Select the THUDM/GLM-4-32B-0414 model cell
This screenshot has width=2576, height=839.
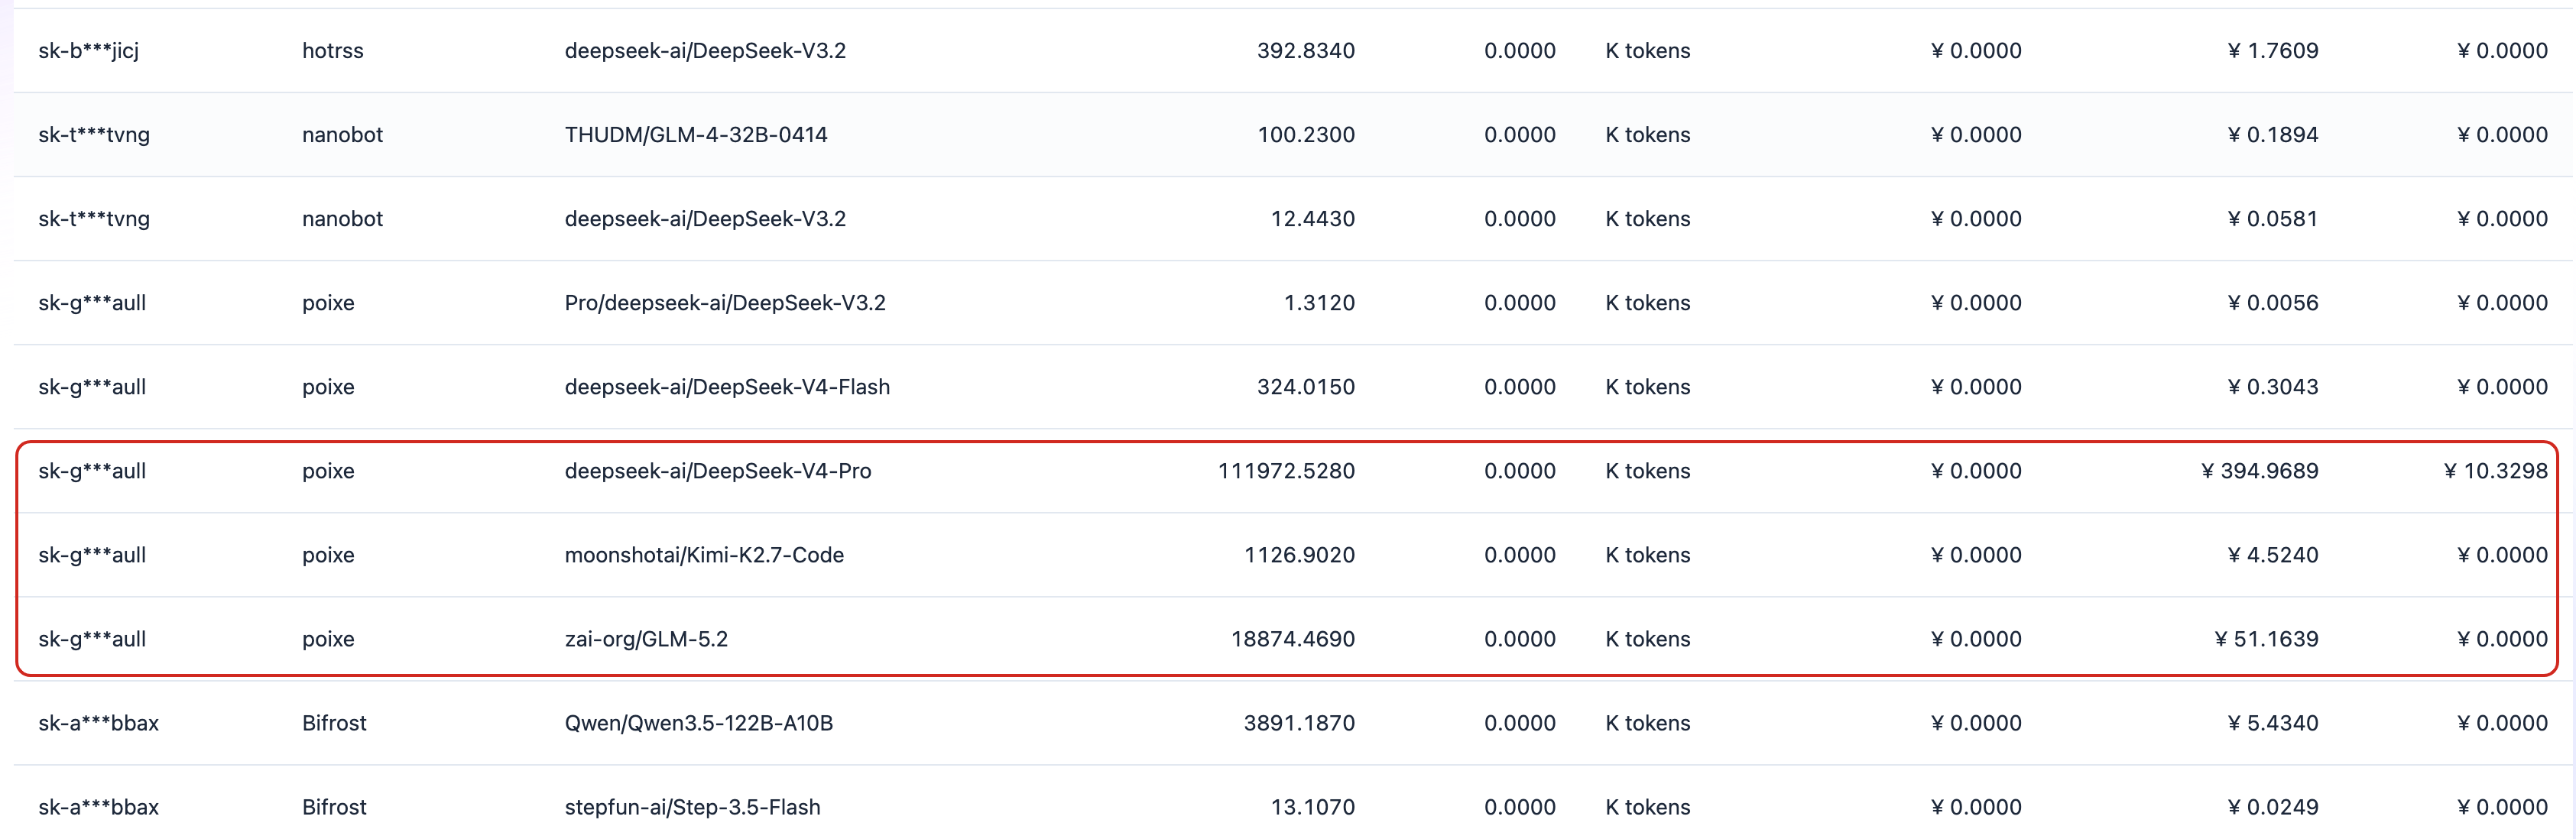tap(695, 135)
